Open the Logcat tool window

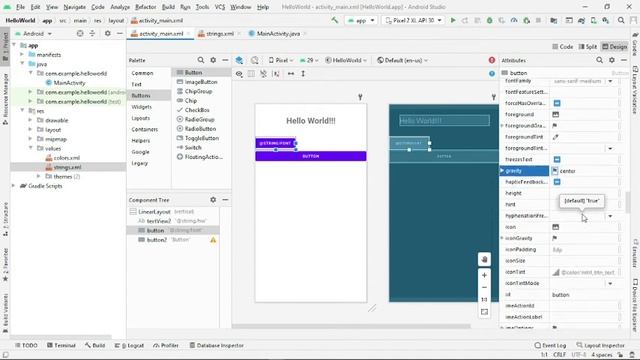tap(129, 345)
